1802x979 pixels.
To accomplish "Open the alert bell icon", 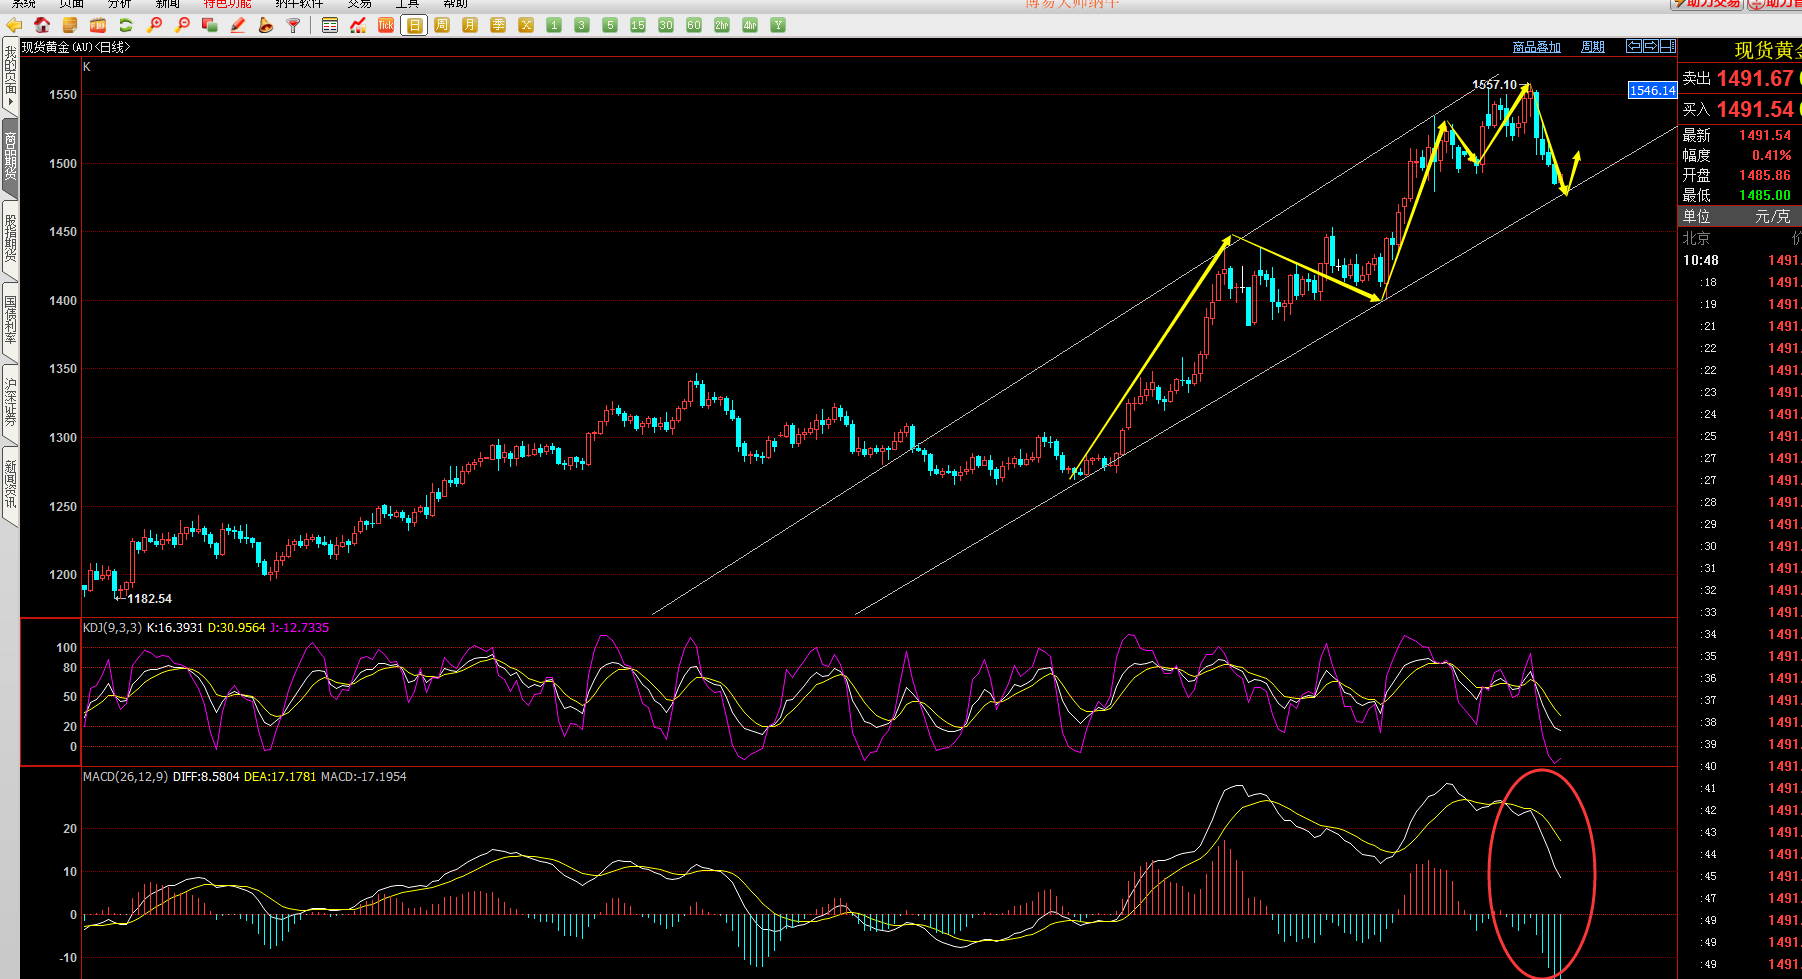I will click(x=266, y=25).
